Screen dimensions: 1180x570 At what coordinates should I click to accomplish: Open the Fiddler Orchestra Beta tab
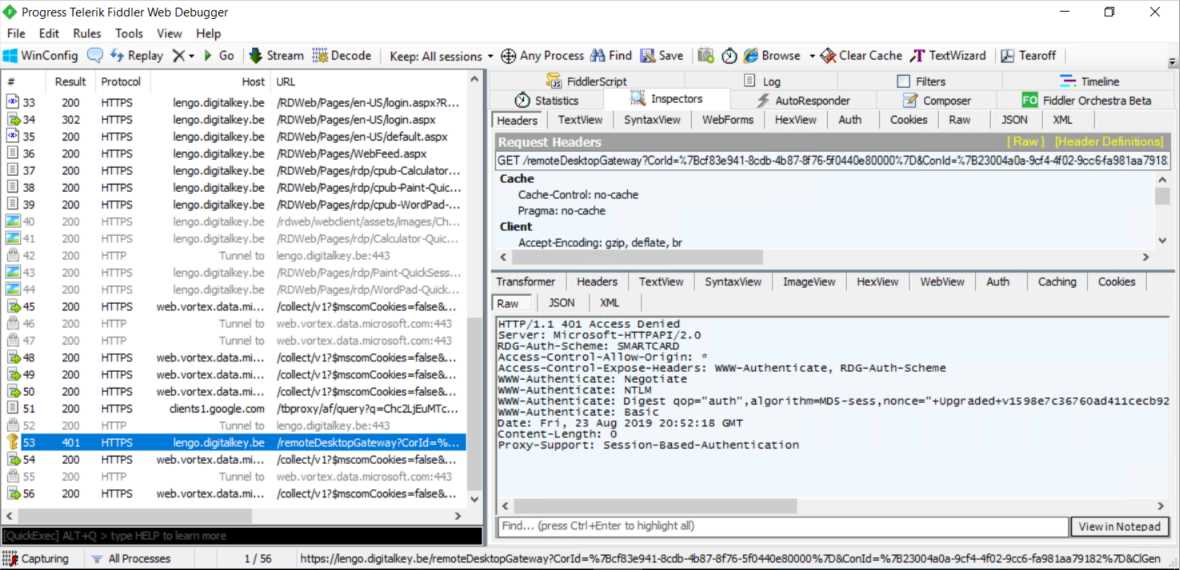pyautogui.click(x=1086, y=100)
